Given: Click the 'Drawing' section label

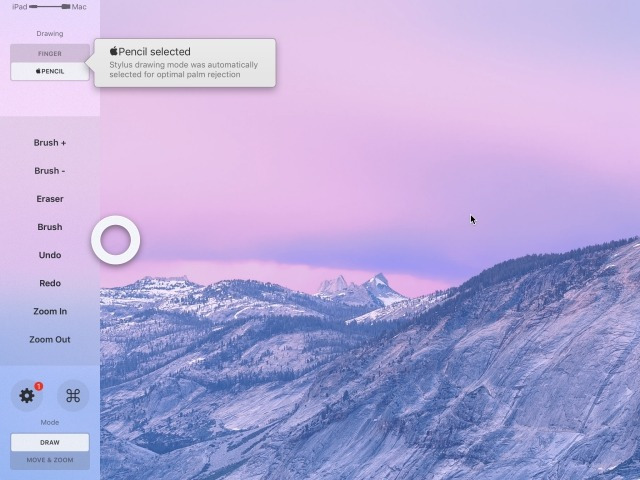Looking at the screenshot, I should click(x=50, y=34).
